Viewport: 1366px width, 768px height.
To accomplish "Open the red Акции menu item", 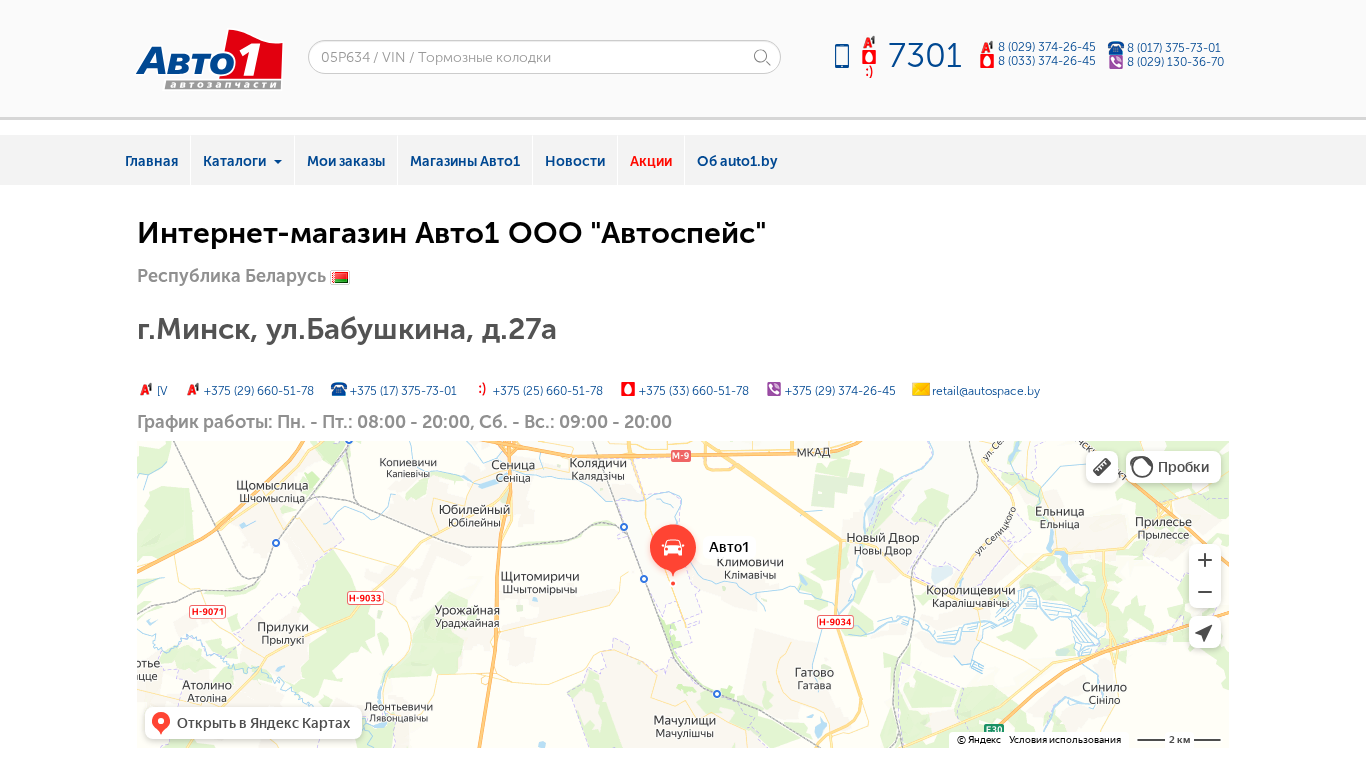I will point(651,161).
